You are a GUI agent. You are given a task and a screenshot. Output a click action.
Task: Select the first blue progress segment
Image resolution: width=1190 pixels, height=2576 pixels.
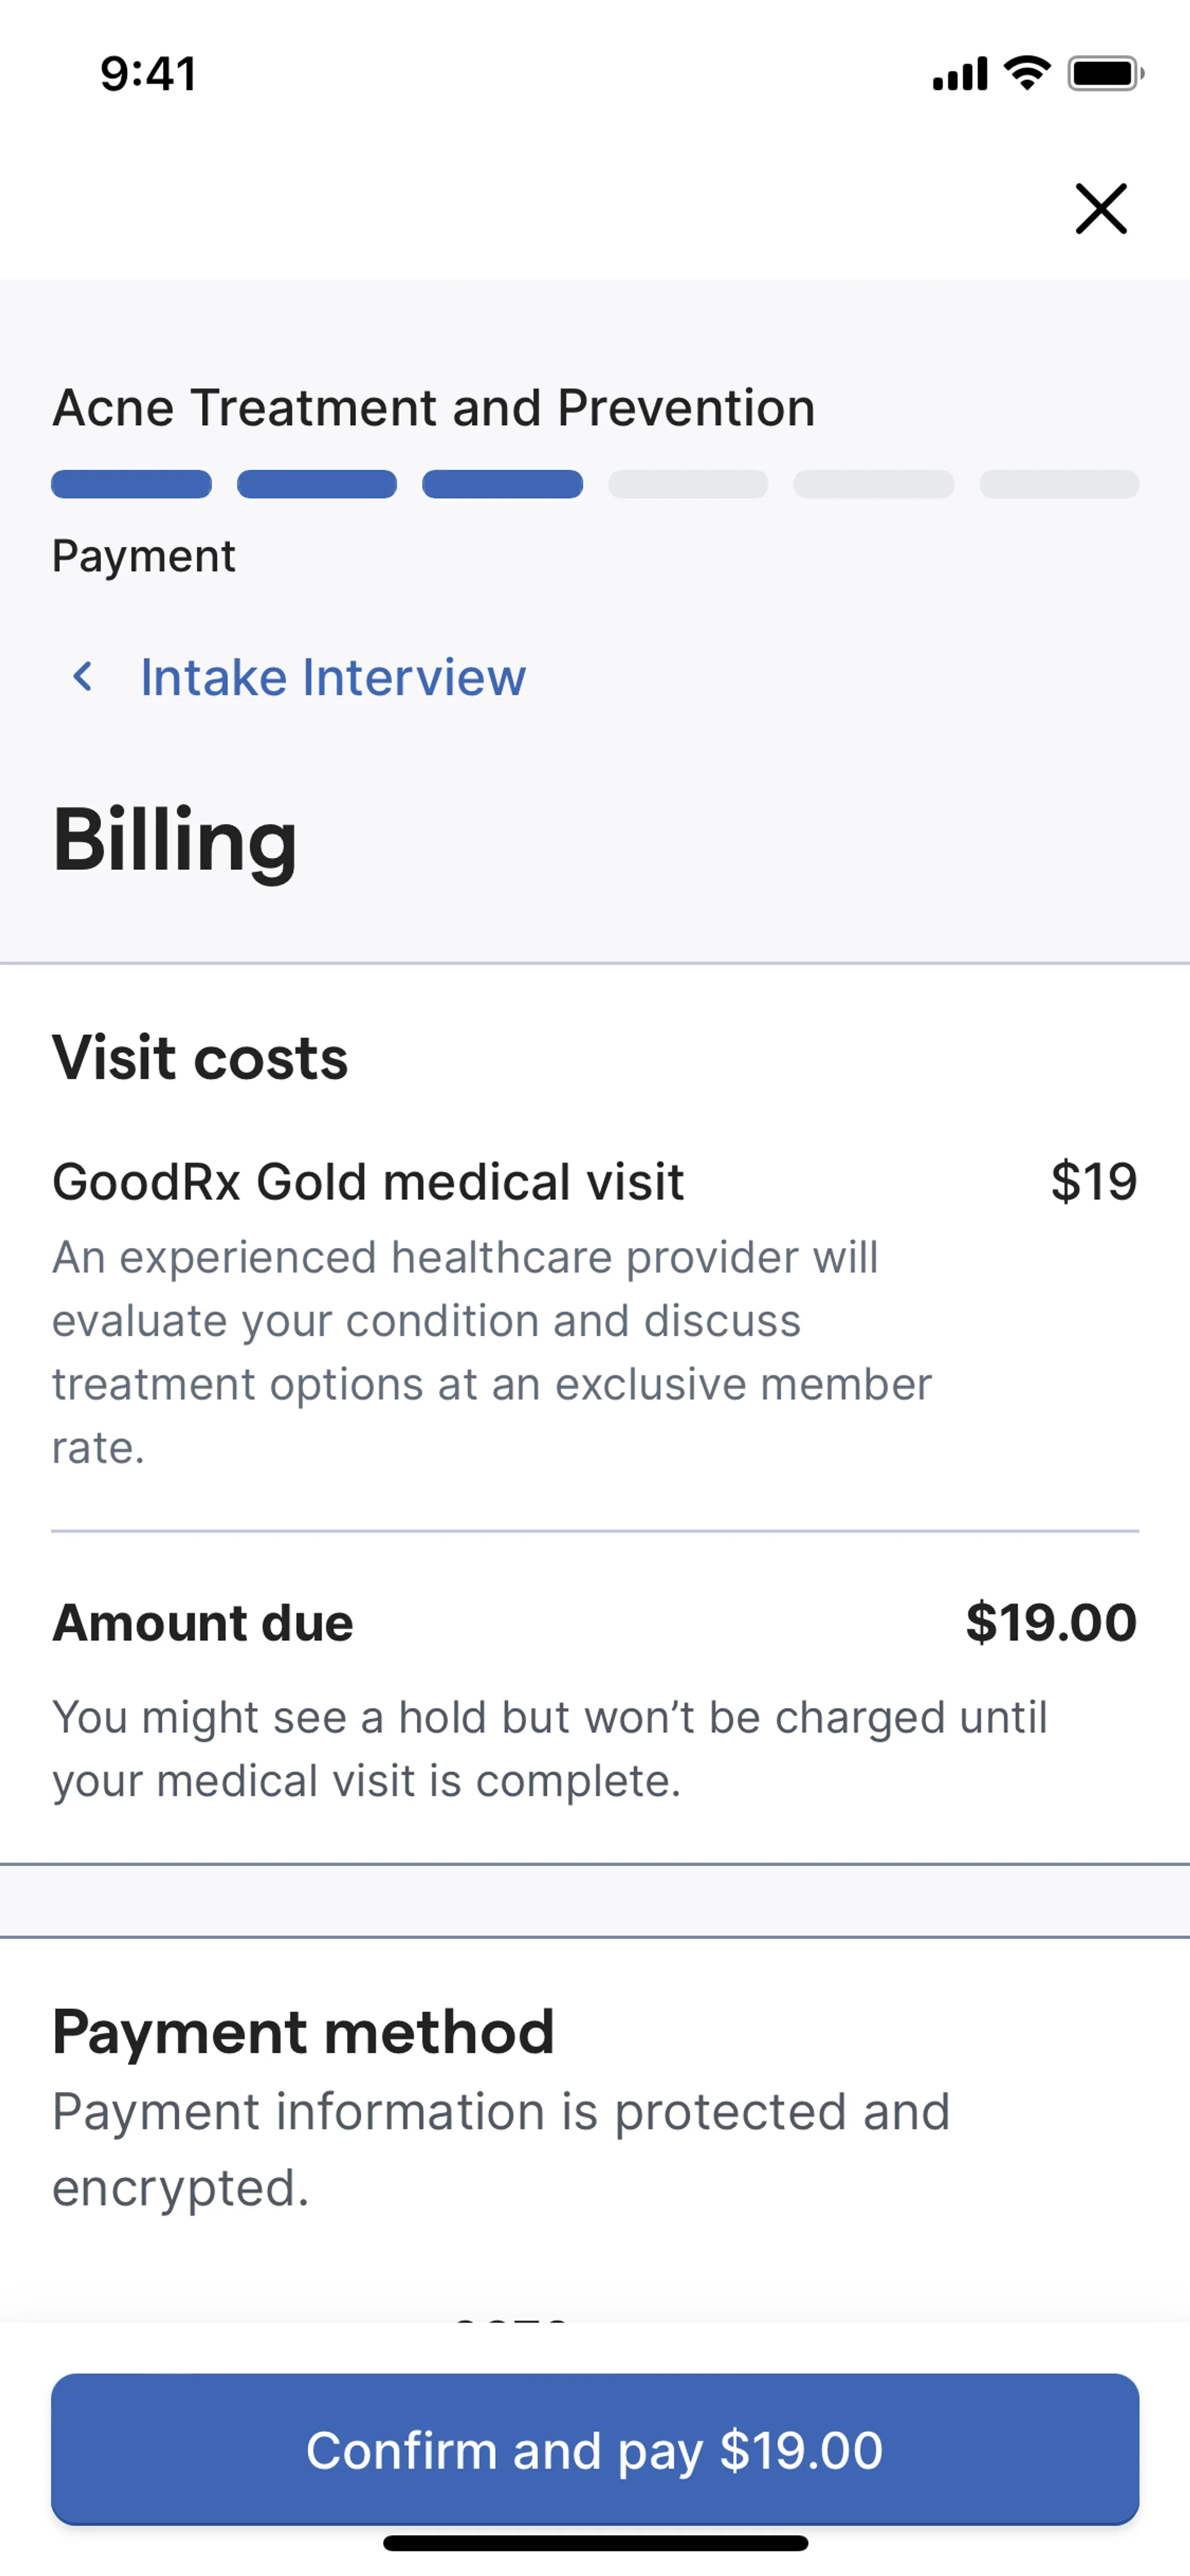(x=131, y=484)
